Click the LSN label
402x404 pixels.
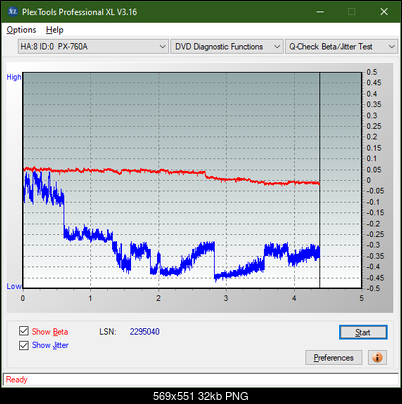(108, 332)
